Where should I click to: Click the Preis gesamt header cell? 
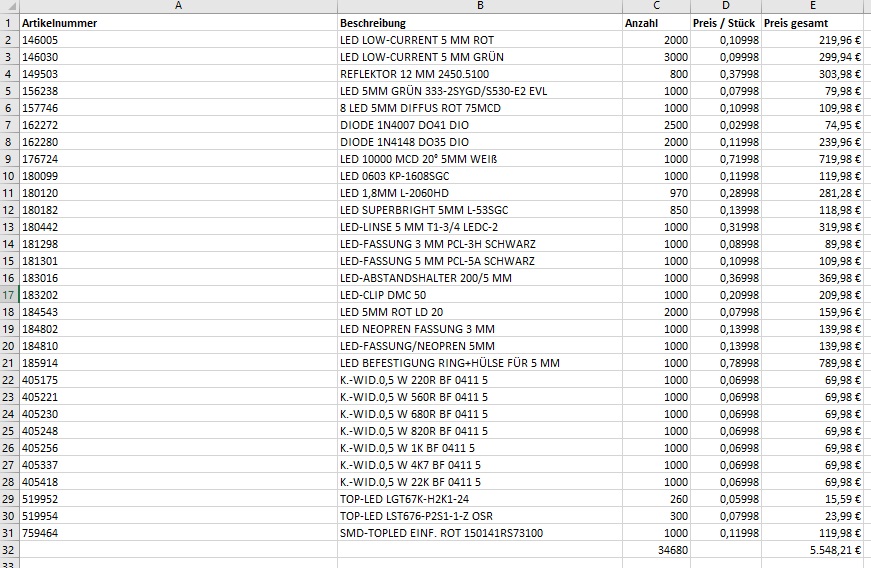(x=812, y=23)
